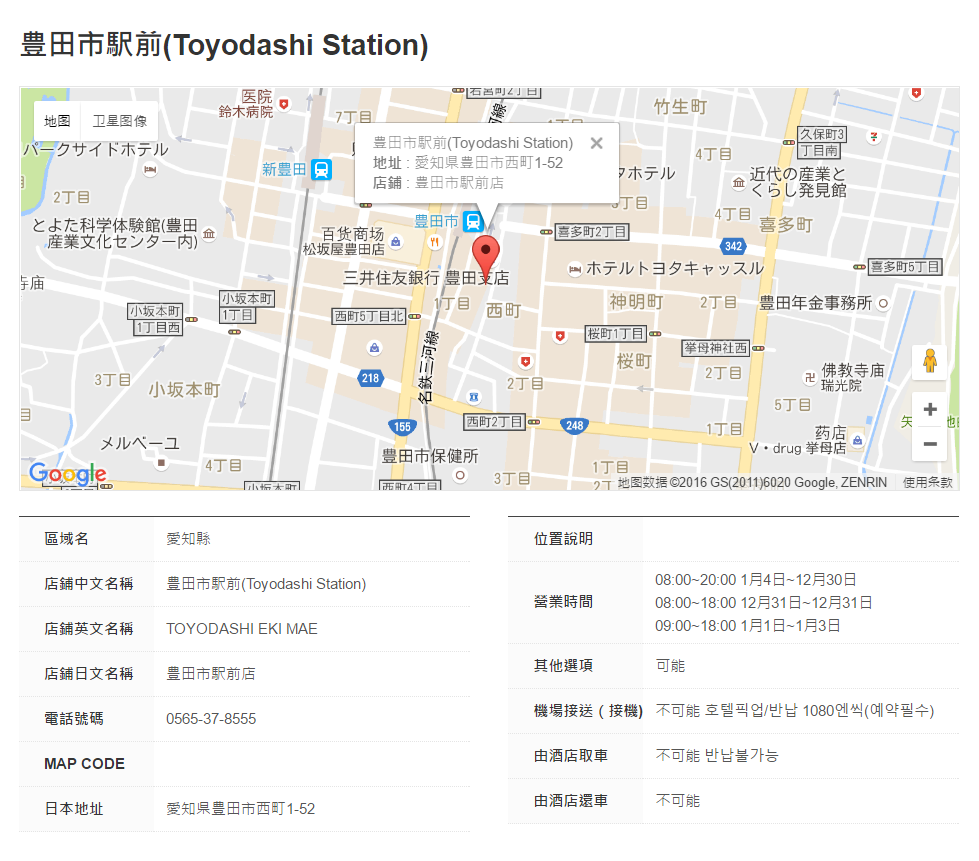The height and width of the screenshot is (861, 979).
Task: Click the V・drug 挙母店 pharmacy icon
Action: [858, 441]
